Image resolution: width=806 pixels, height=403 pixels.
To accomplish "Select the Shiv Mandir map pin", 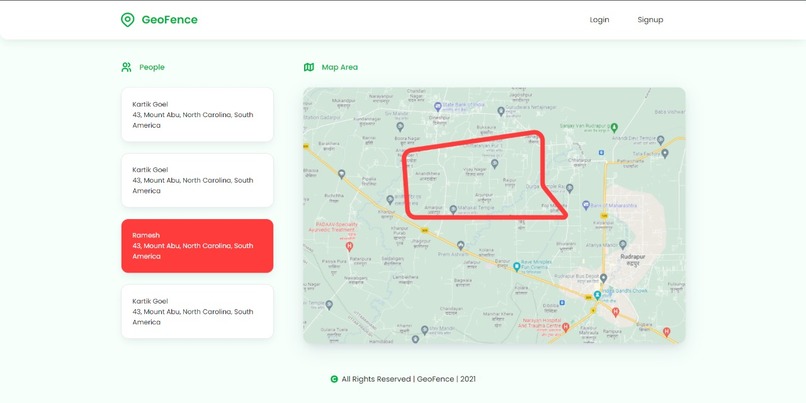I will (x=425, y=329).
